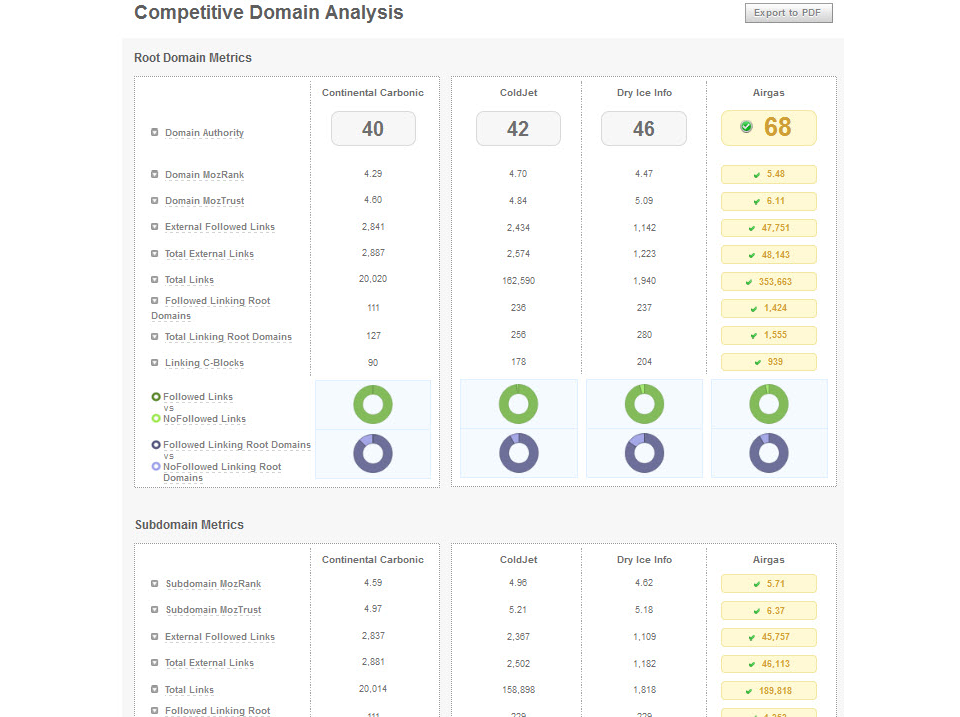Click the checkmark next to 353,663

[x=749, y=282]
